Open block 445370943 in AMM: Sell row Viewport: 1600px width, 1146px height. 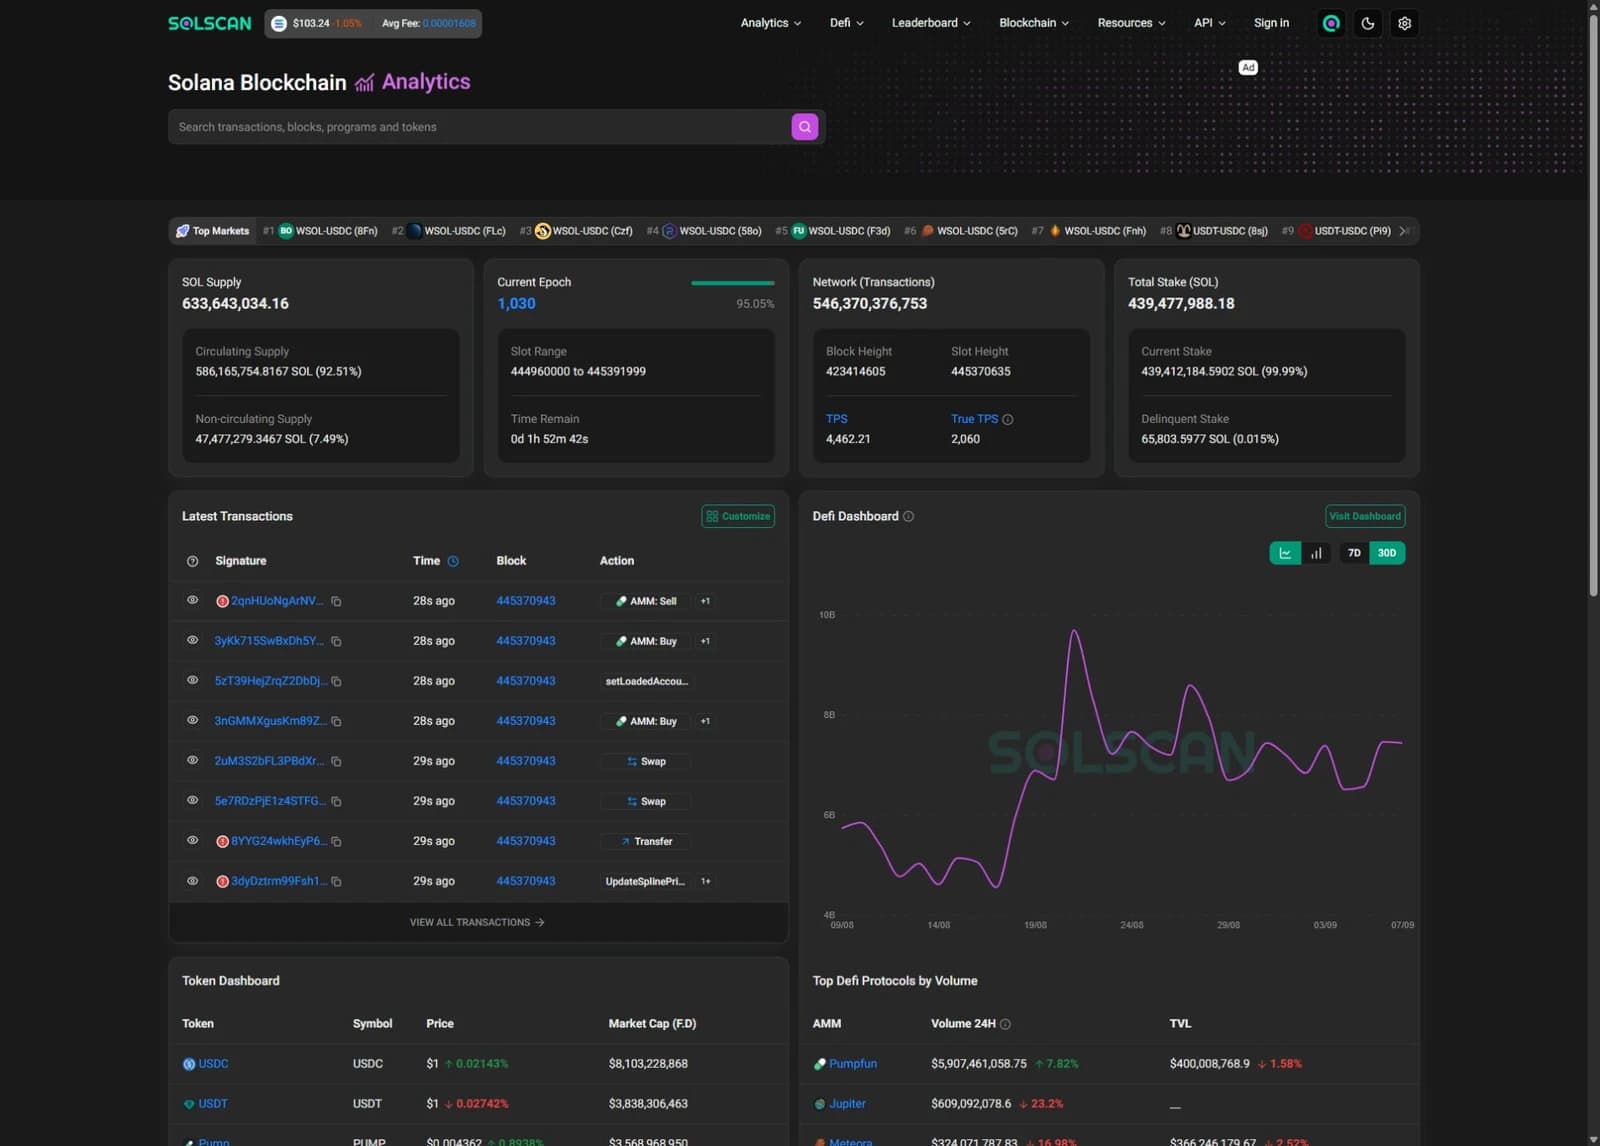pyautogui.click(x=526, y=601)
